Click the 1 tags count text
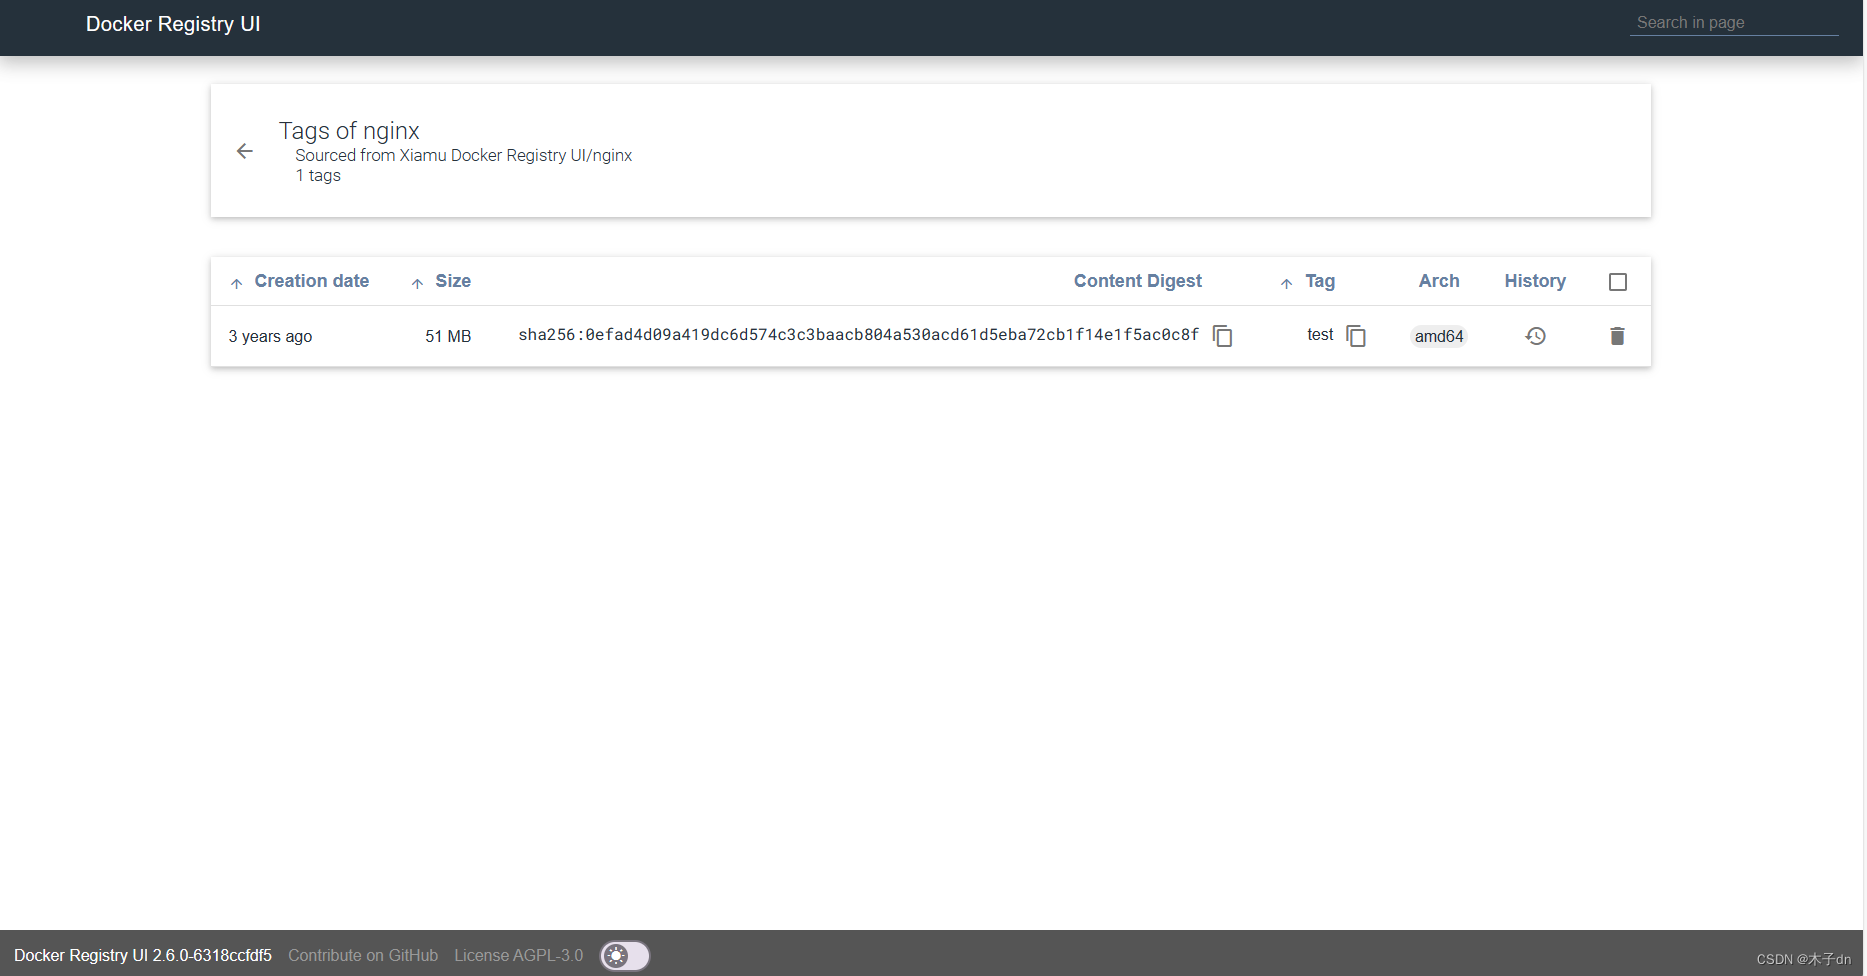Image resolution: width=1867 pixels, height=976 pixels. (318, 175)
